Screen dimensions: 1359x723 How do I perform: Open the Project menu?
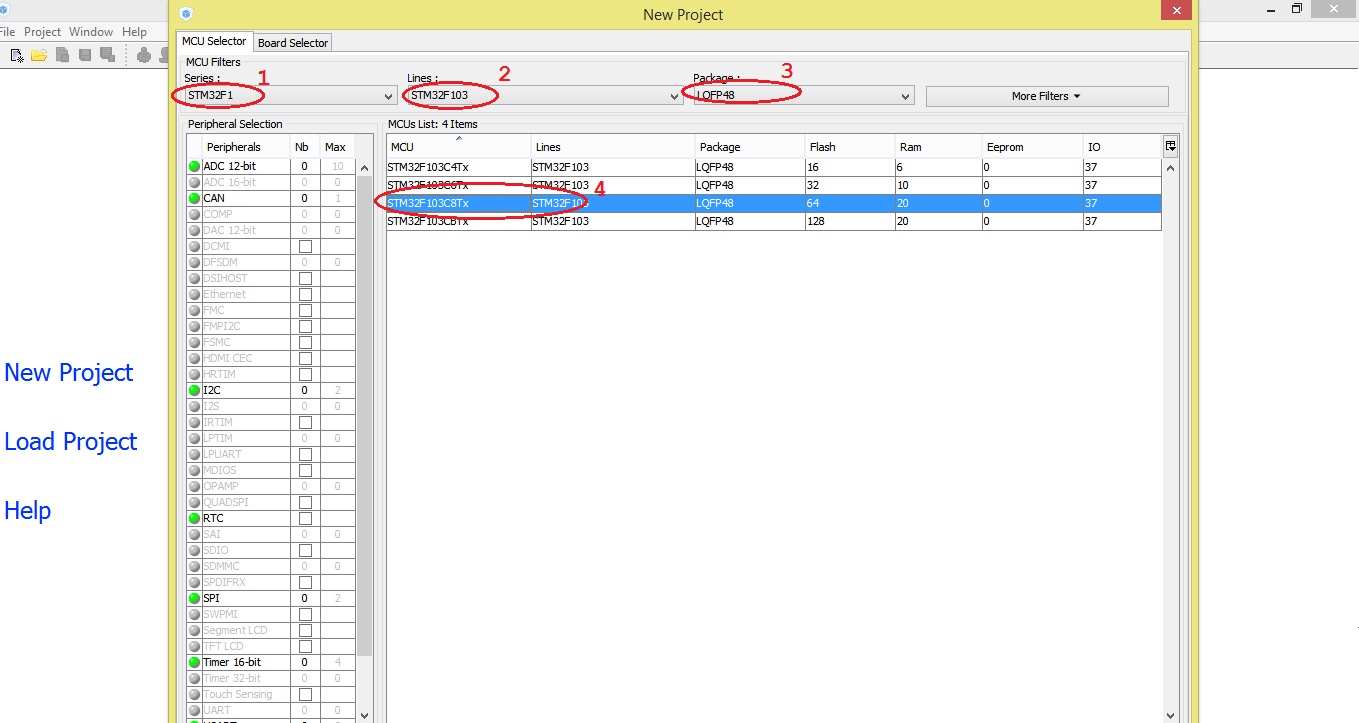click(42, 32)
